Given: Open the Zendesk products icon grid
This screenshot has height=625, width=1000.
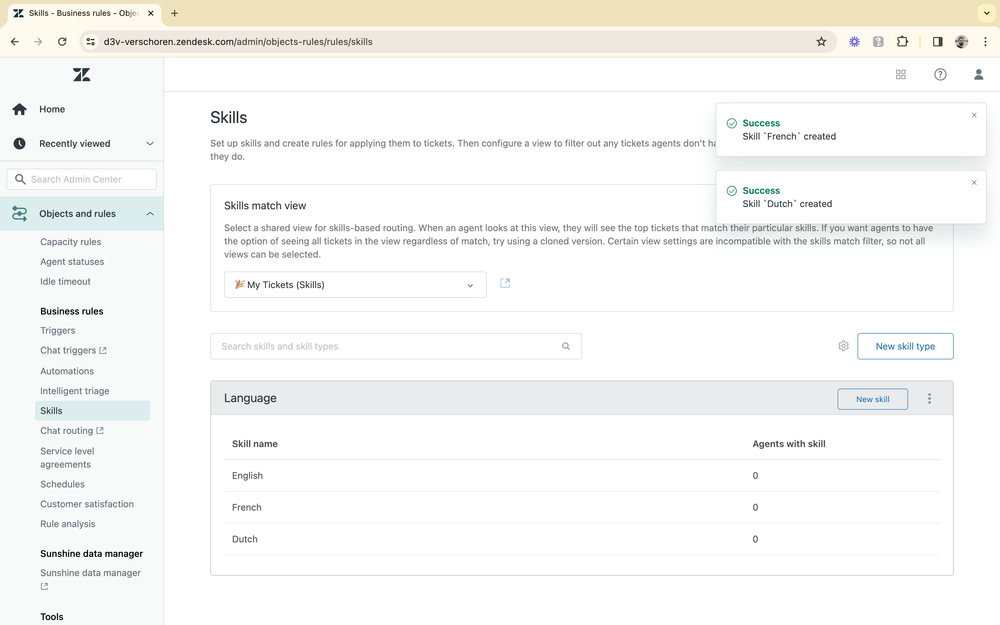Looking at the screenshot, I should point(900,74).
